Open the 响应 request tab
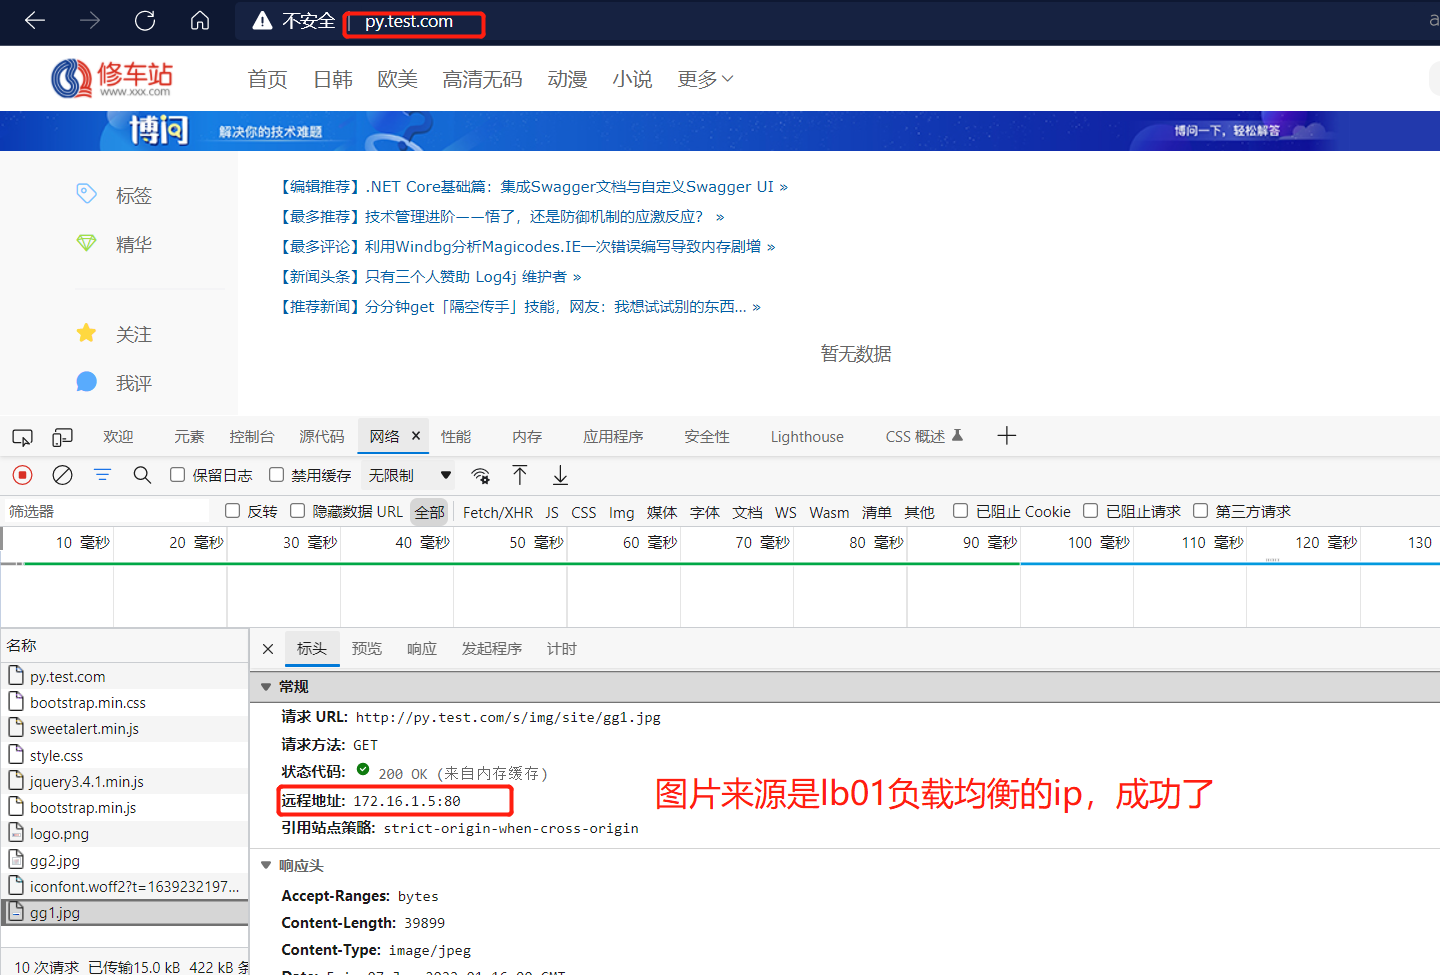1440x975 pixels. [422, 649]
